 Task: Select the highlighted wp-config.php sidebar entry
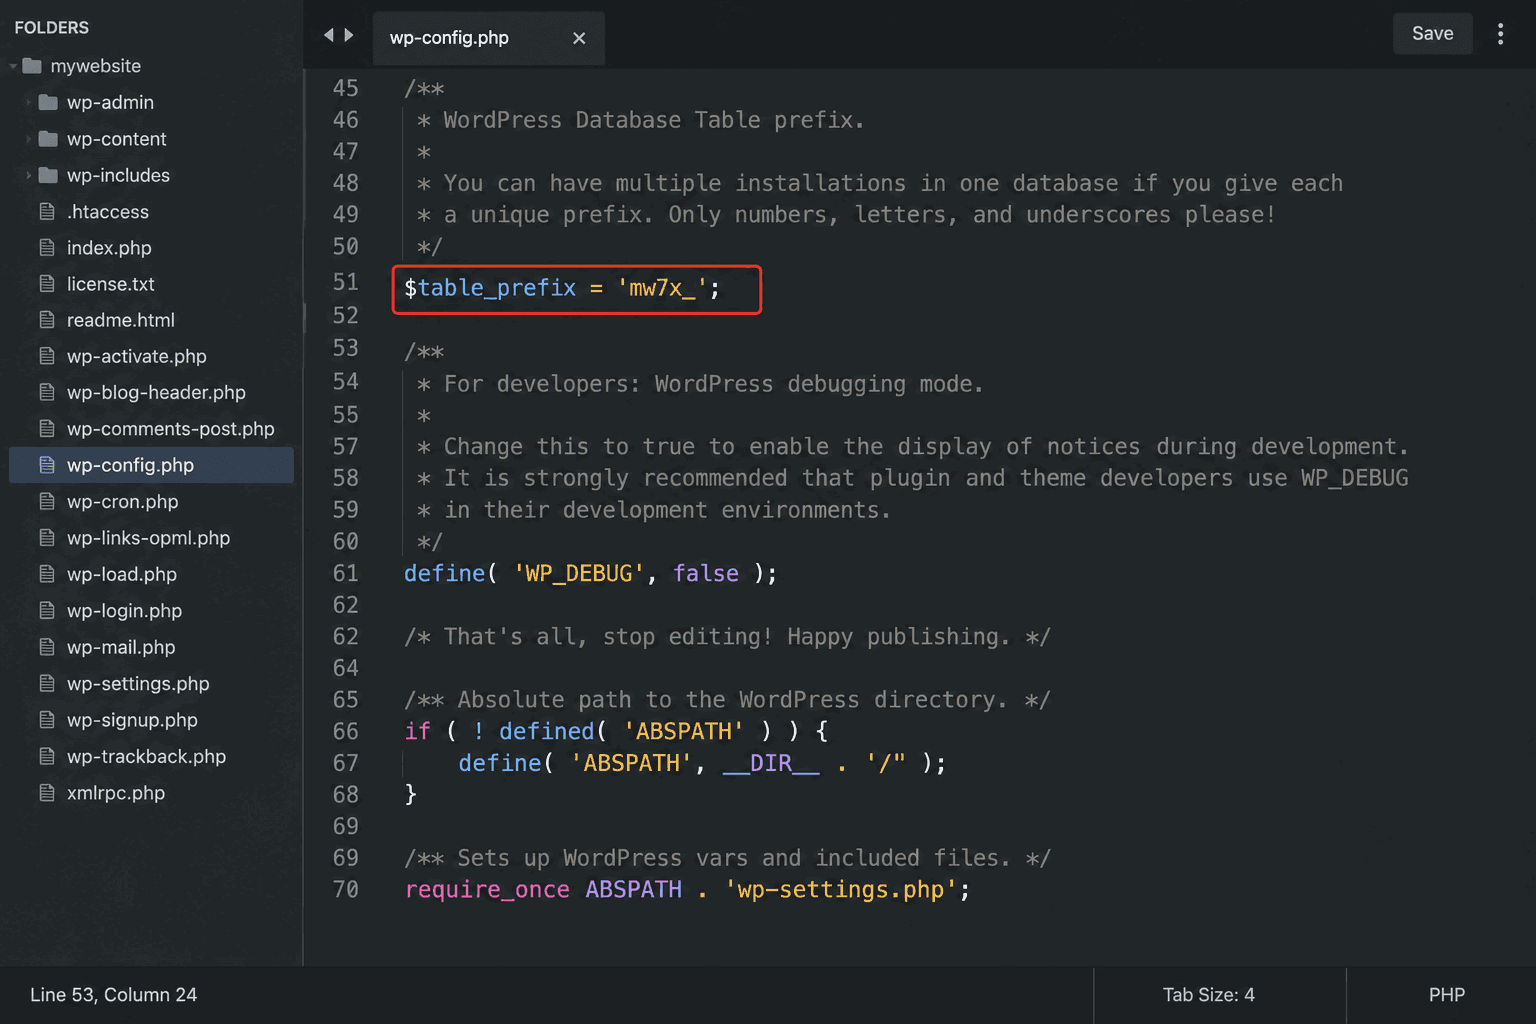click(x=151, y=465)
